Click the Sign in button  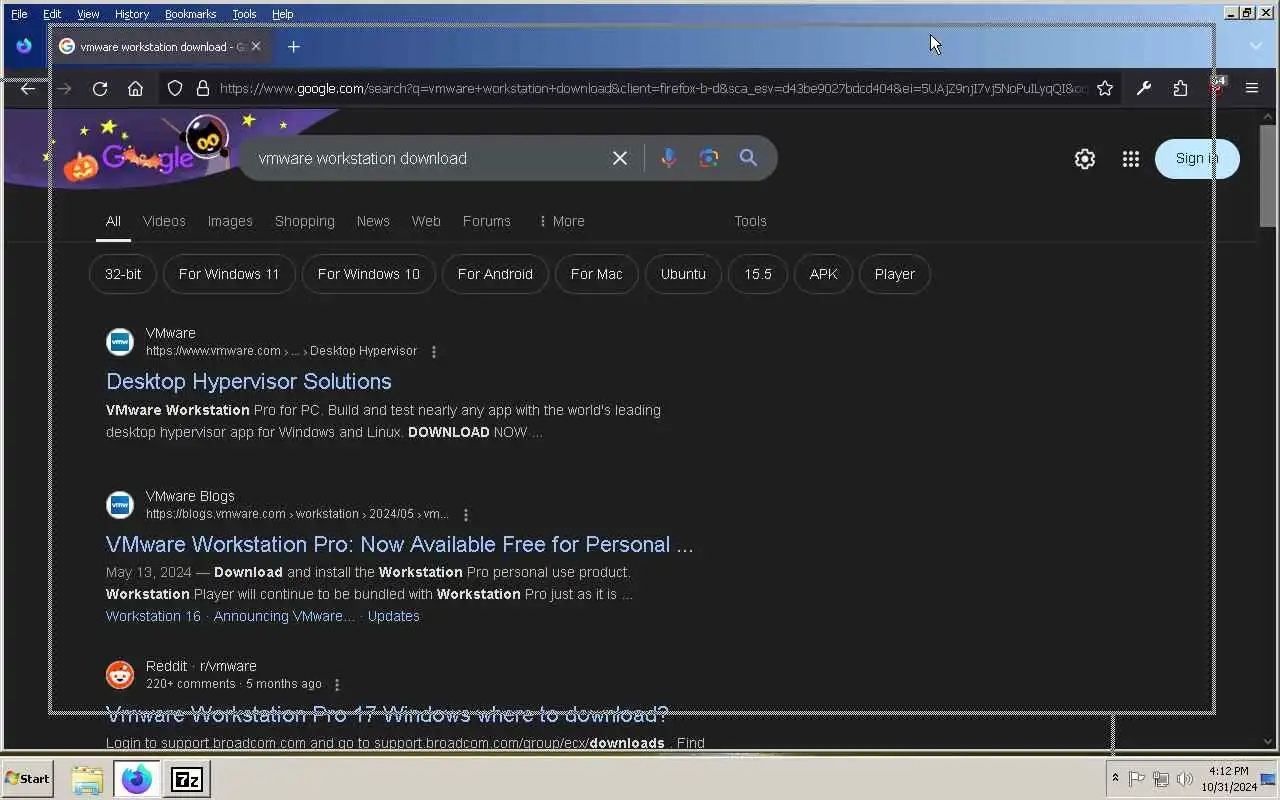1197,158
